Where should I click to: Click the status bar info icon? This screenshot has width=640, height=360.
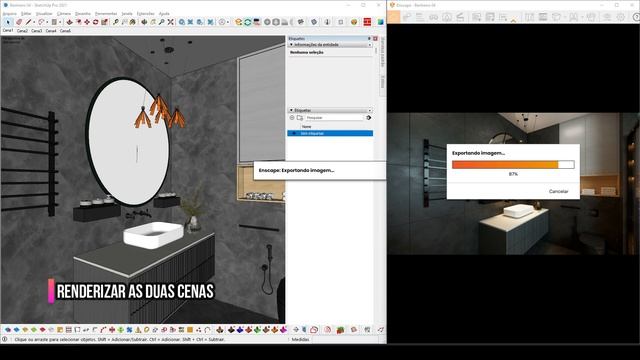click(4, 339)
